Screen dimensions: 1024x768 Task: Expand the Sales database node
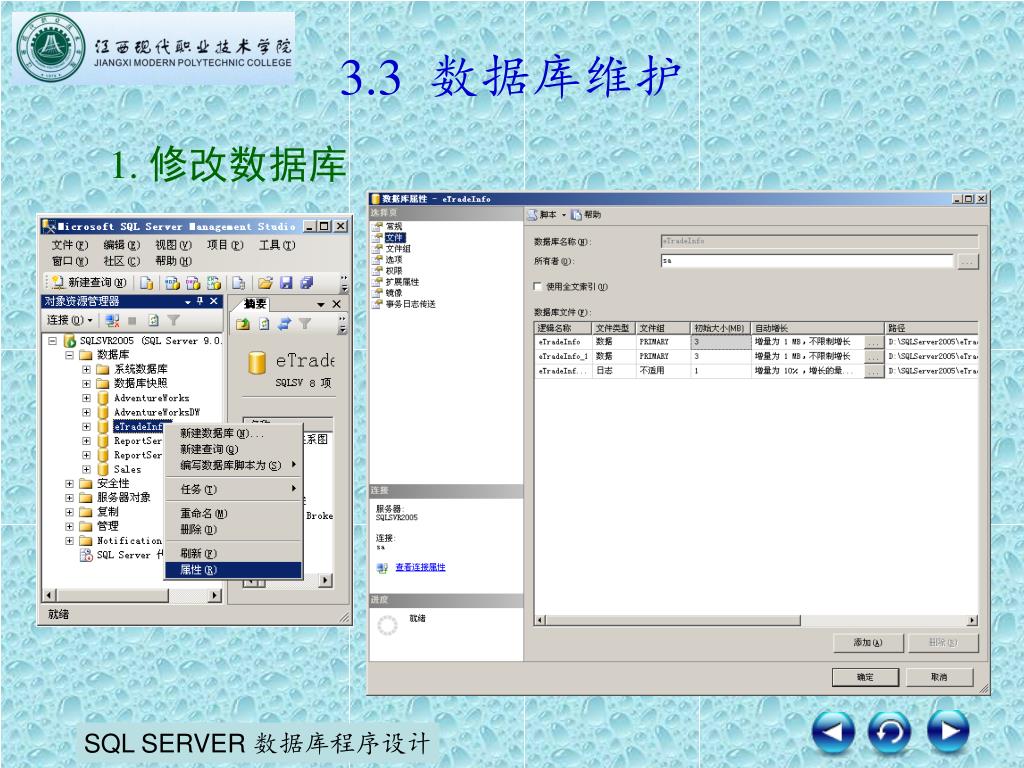tap(86, 469)
